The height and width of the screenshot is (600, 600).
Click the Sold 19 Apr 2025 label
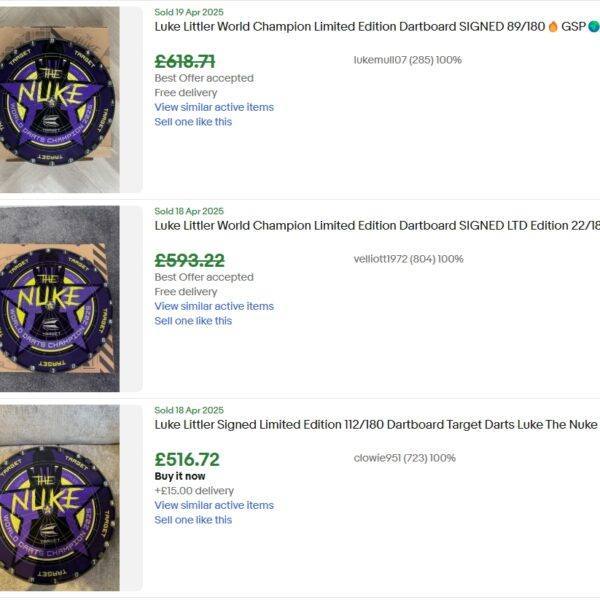click(189, 12)
